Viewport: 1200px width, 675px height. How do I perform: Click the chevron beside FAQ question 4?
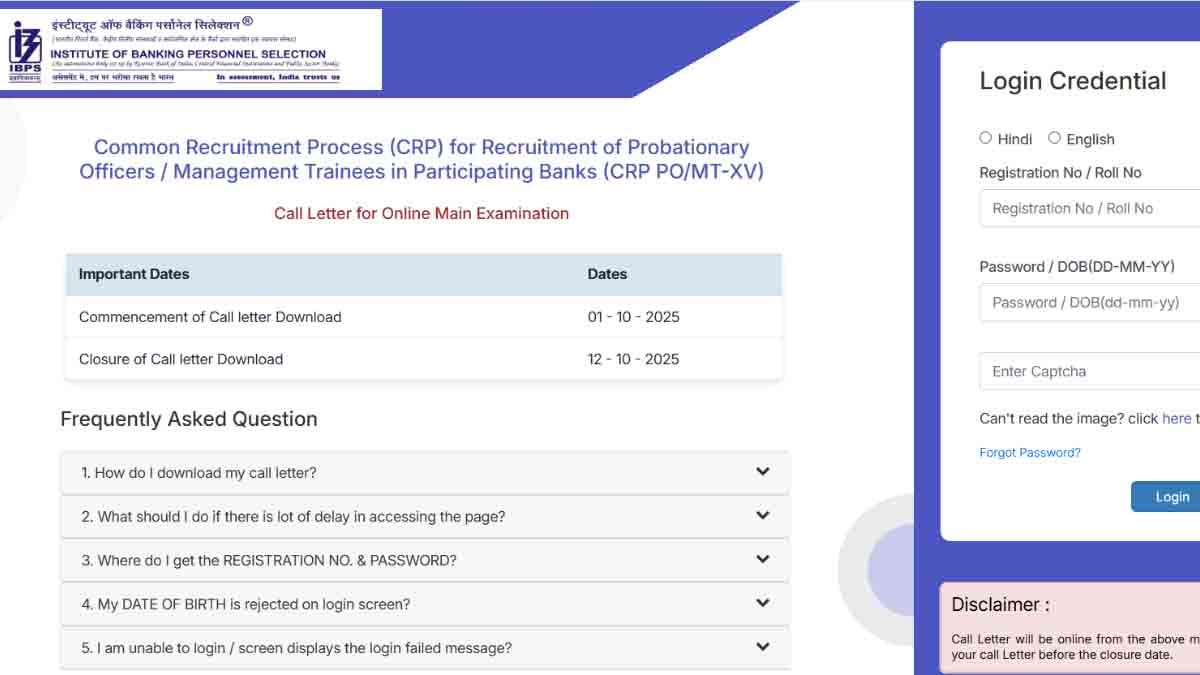pos(762,603)
